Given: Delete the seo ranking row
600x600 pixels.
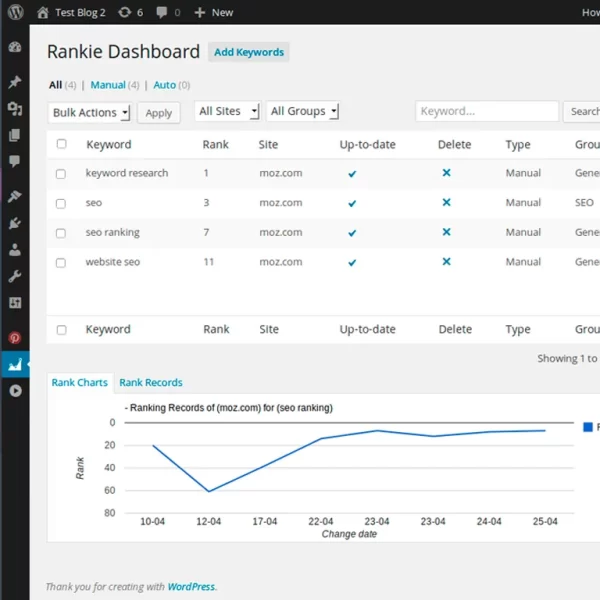Looking at the screenshot, I should tap(446, 232).
